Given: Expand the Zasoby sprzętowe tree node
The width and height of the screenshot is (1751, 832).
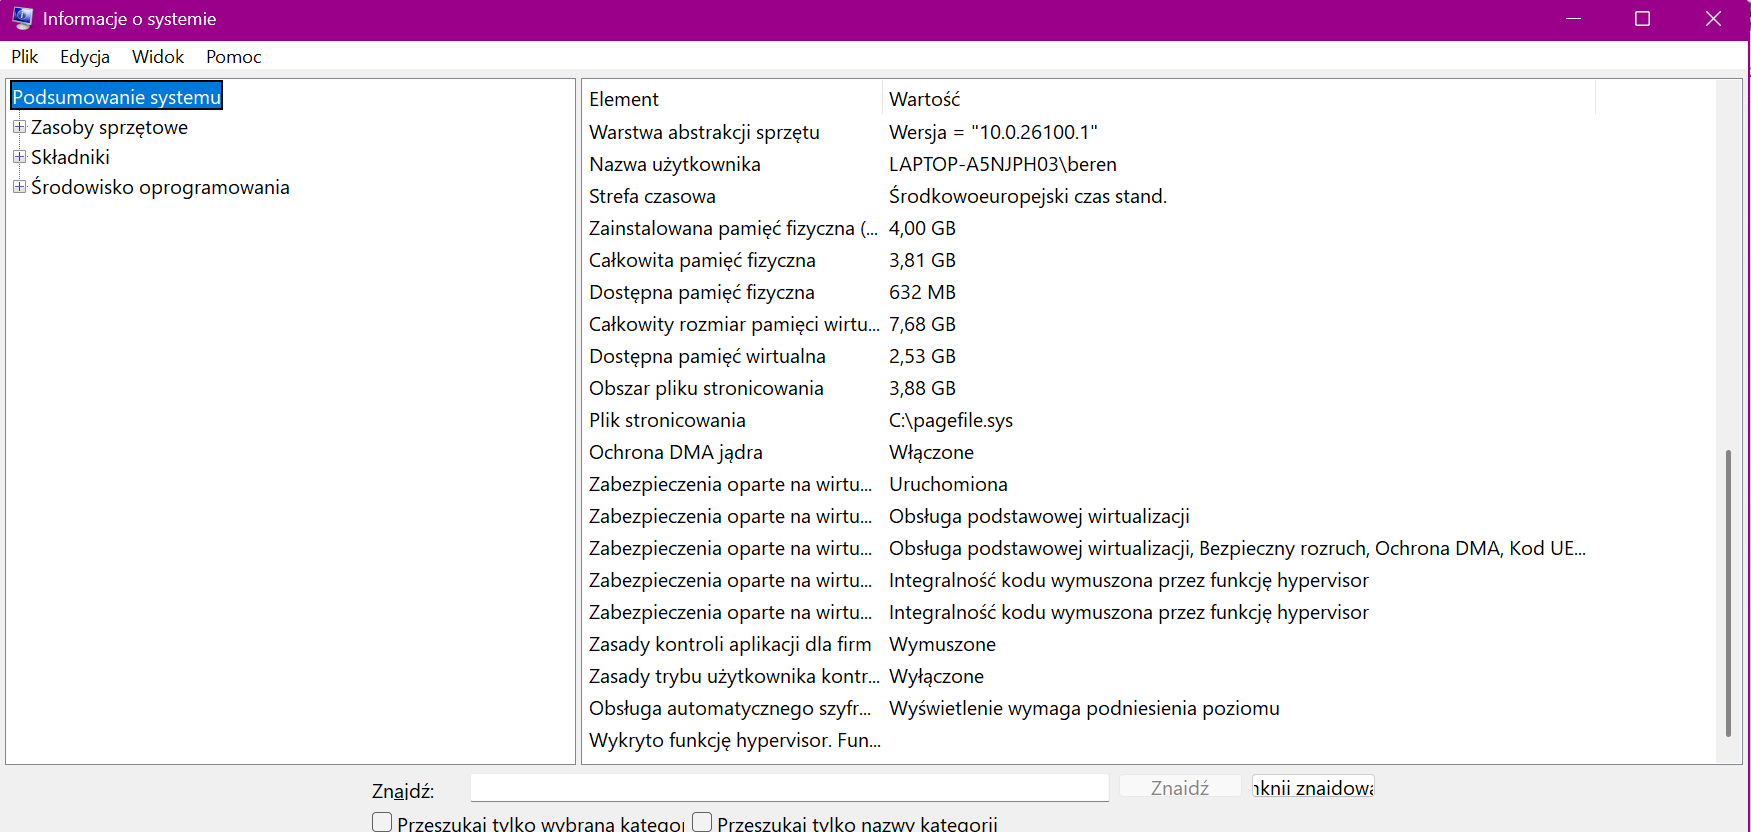Looking at the screenshot, I should [19, 127].
